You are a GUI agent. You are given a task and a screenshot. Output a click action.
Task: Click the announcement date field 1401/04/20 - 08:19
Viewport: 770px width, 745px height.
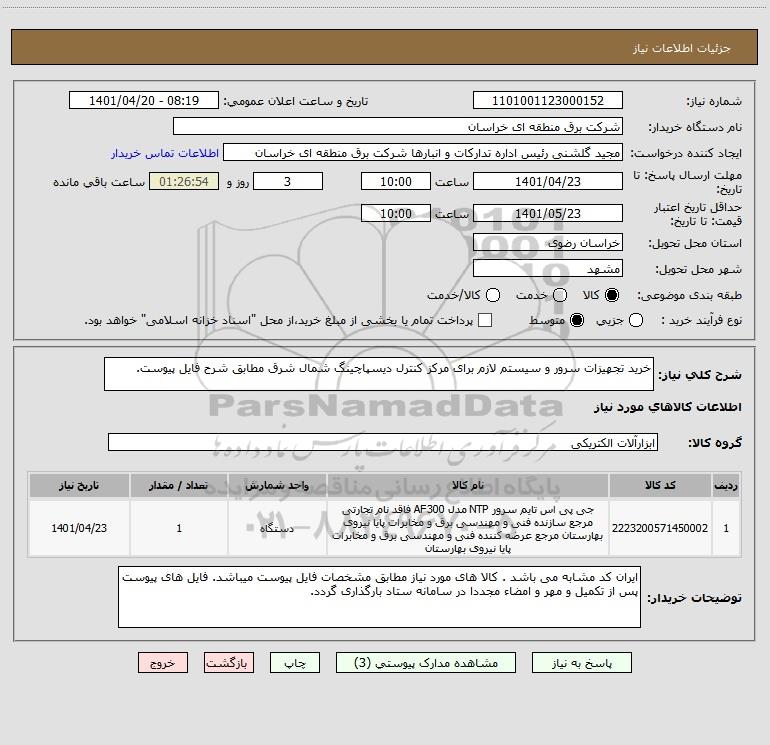pyautogui.click(x=144, y=100)
